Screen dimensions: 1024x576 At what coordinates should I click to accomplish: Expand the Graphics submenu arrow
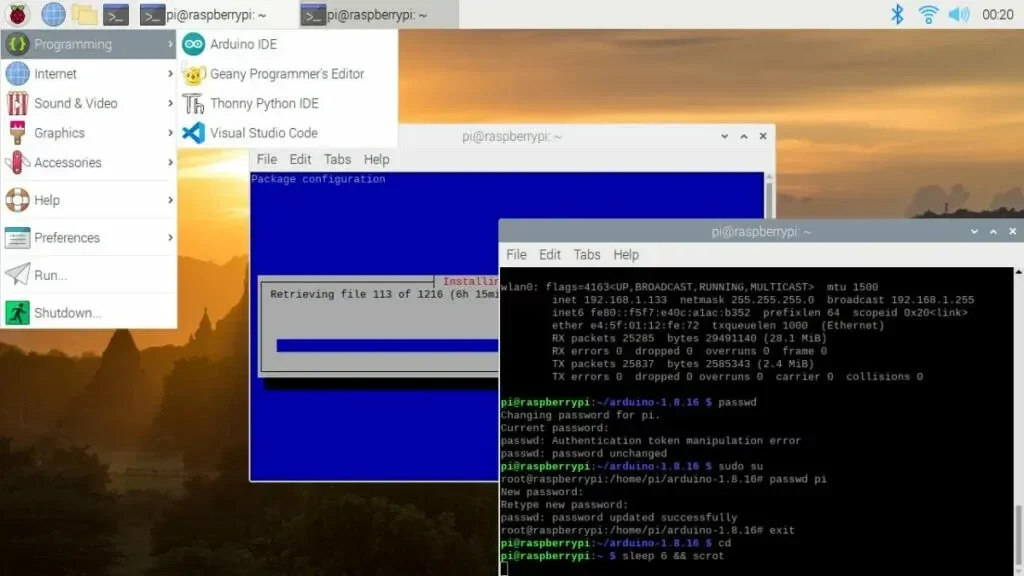(x=170, y=133)
